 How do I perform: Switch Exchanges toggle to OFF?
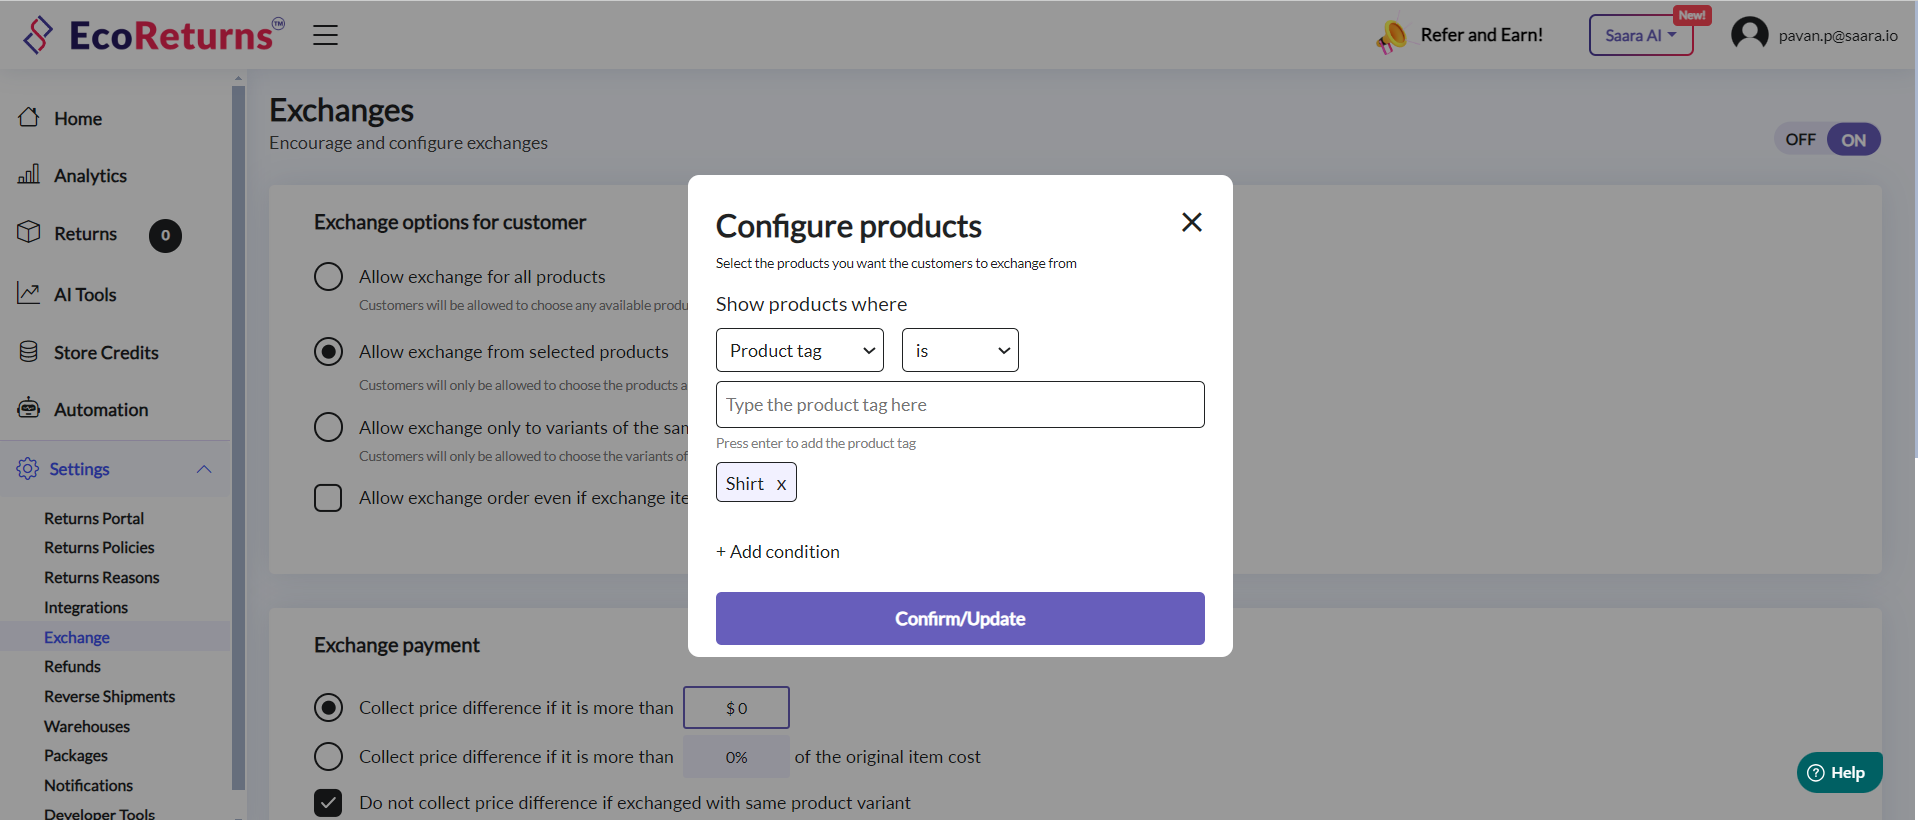pos(1800,140)
